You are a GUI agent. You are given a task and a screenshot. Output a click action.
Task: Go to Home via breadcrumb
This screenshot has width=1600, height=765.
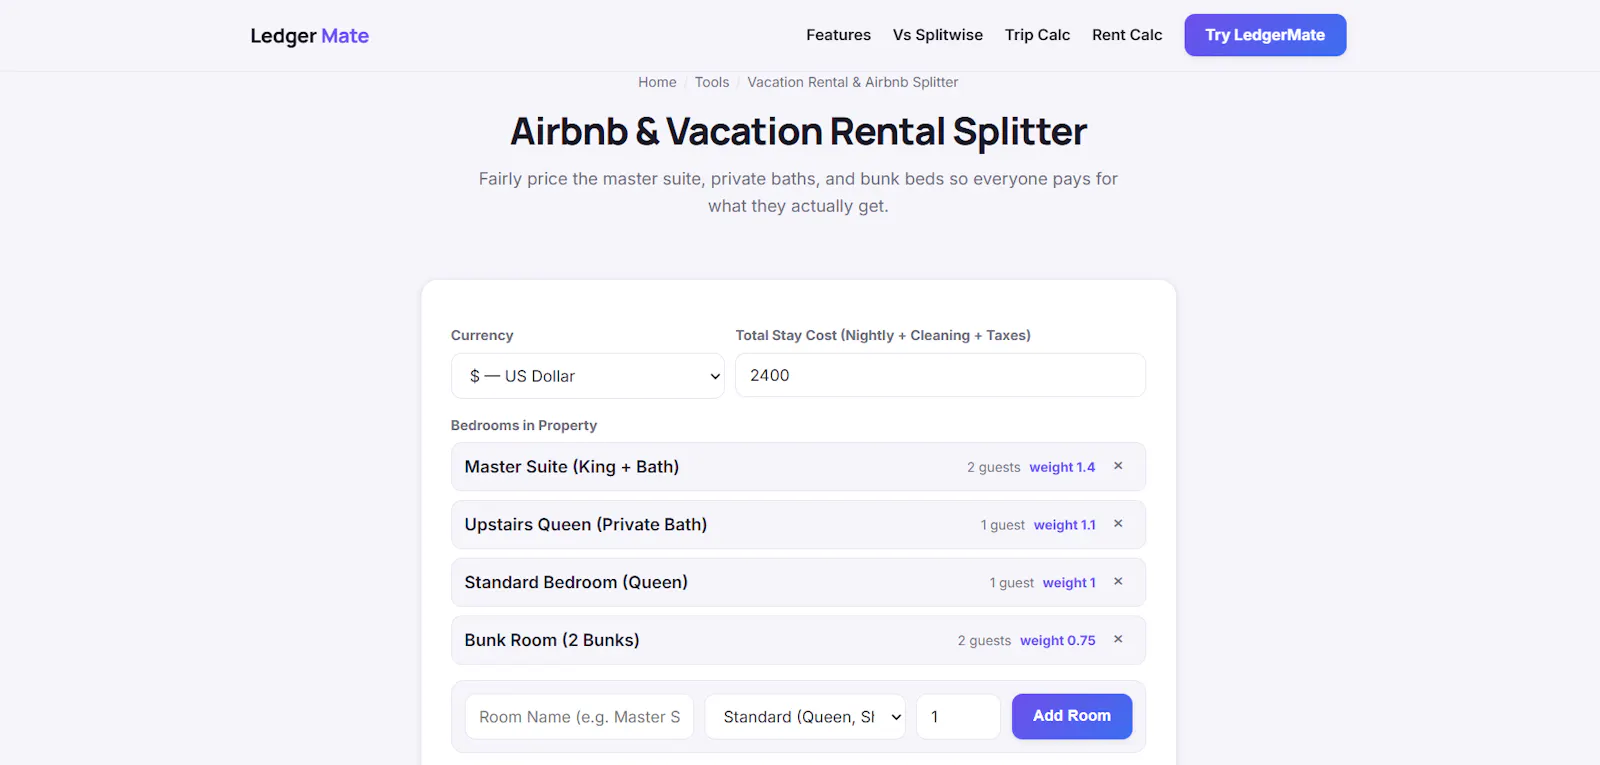[x=657, y=82]
